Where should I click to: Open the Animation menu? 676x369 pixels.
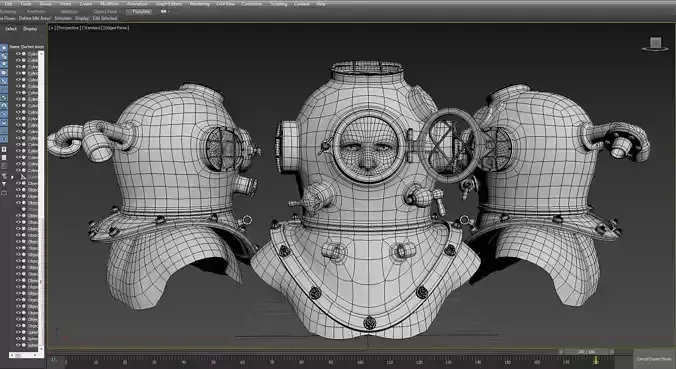coord(137,4)
